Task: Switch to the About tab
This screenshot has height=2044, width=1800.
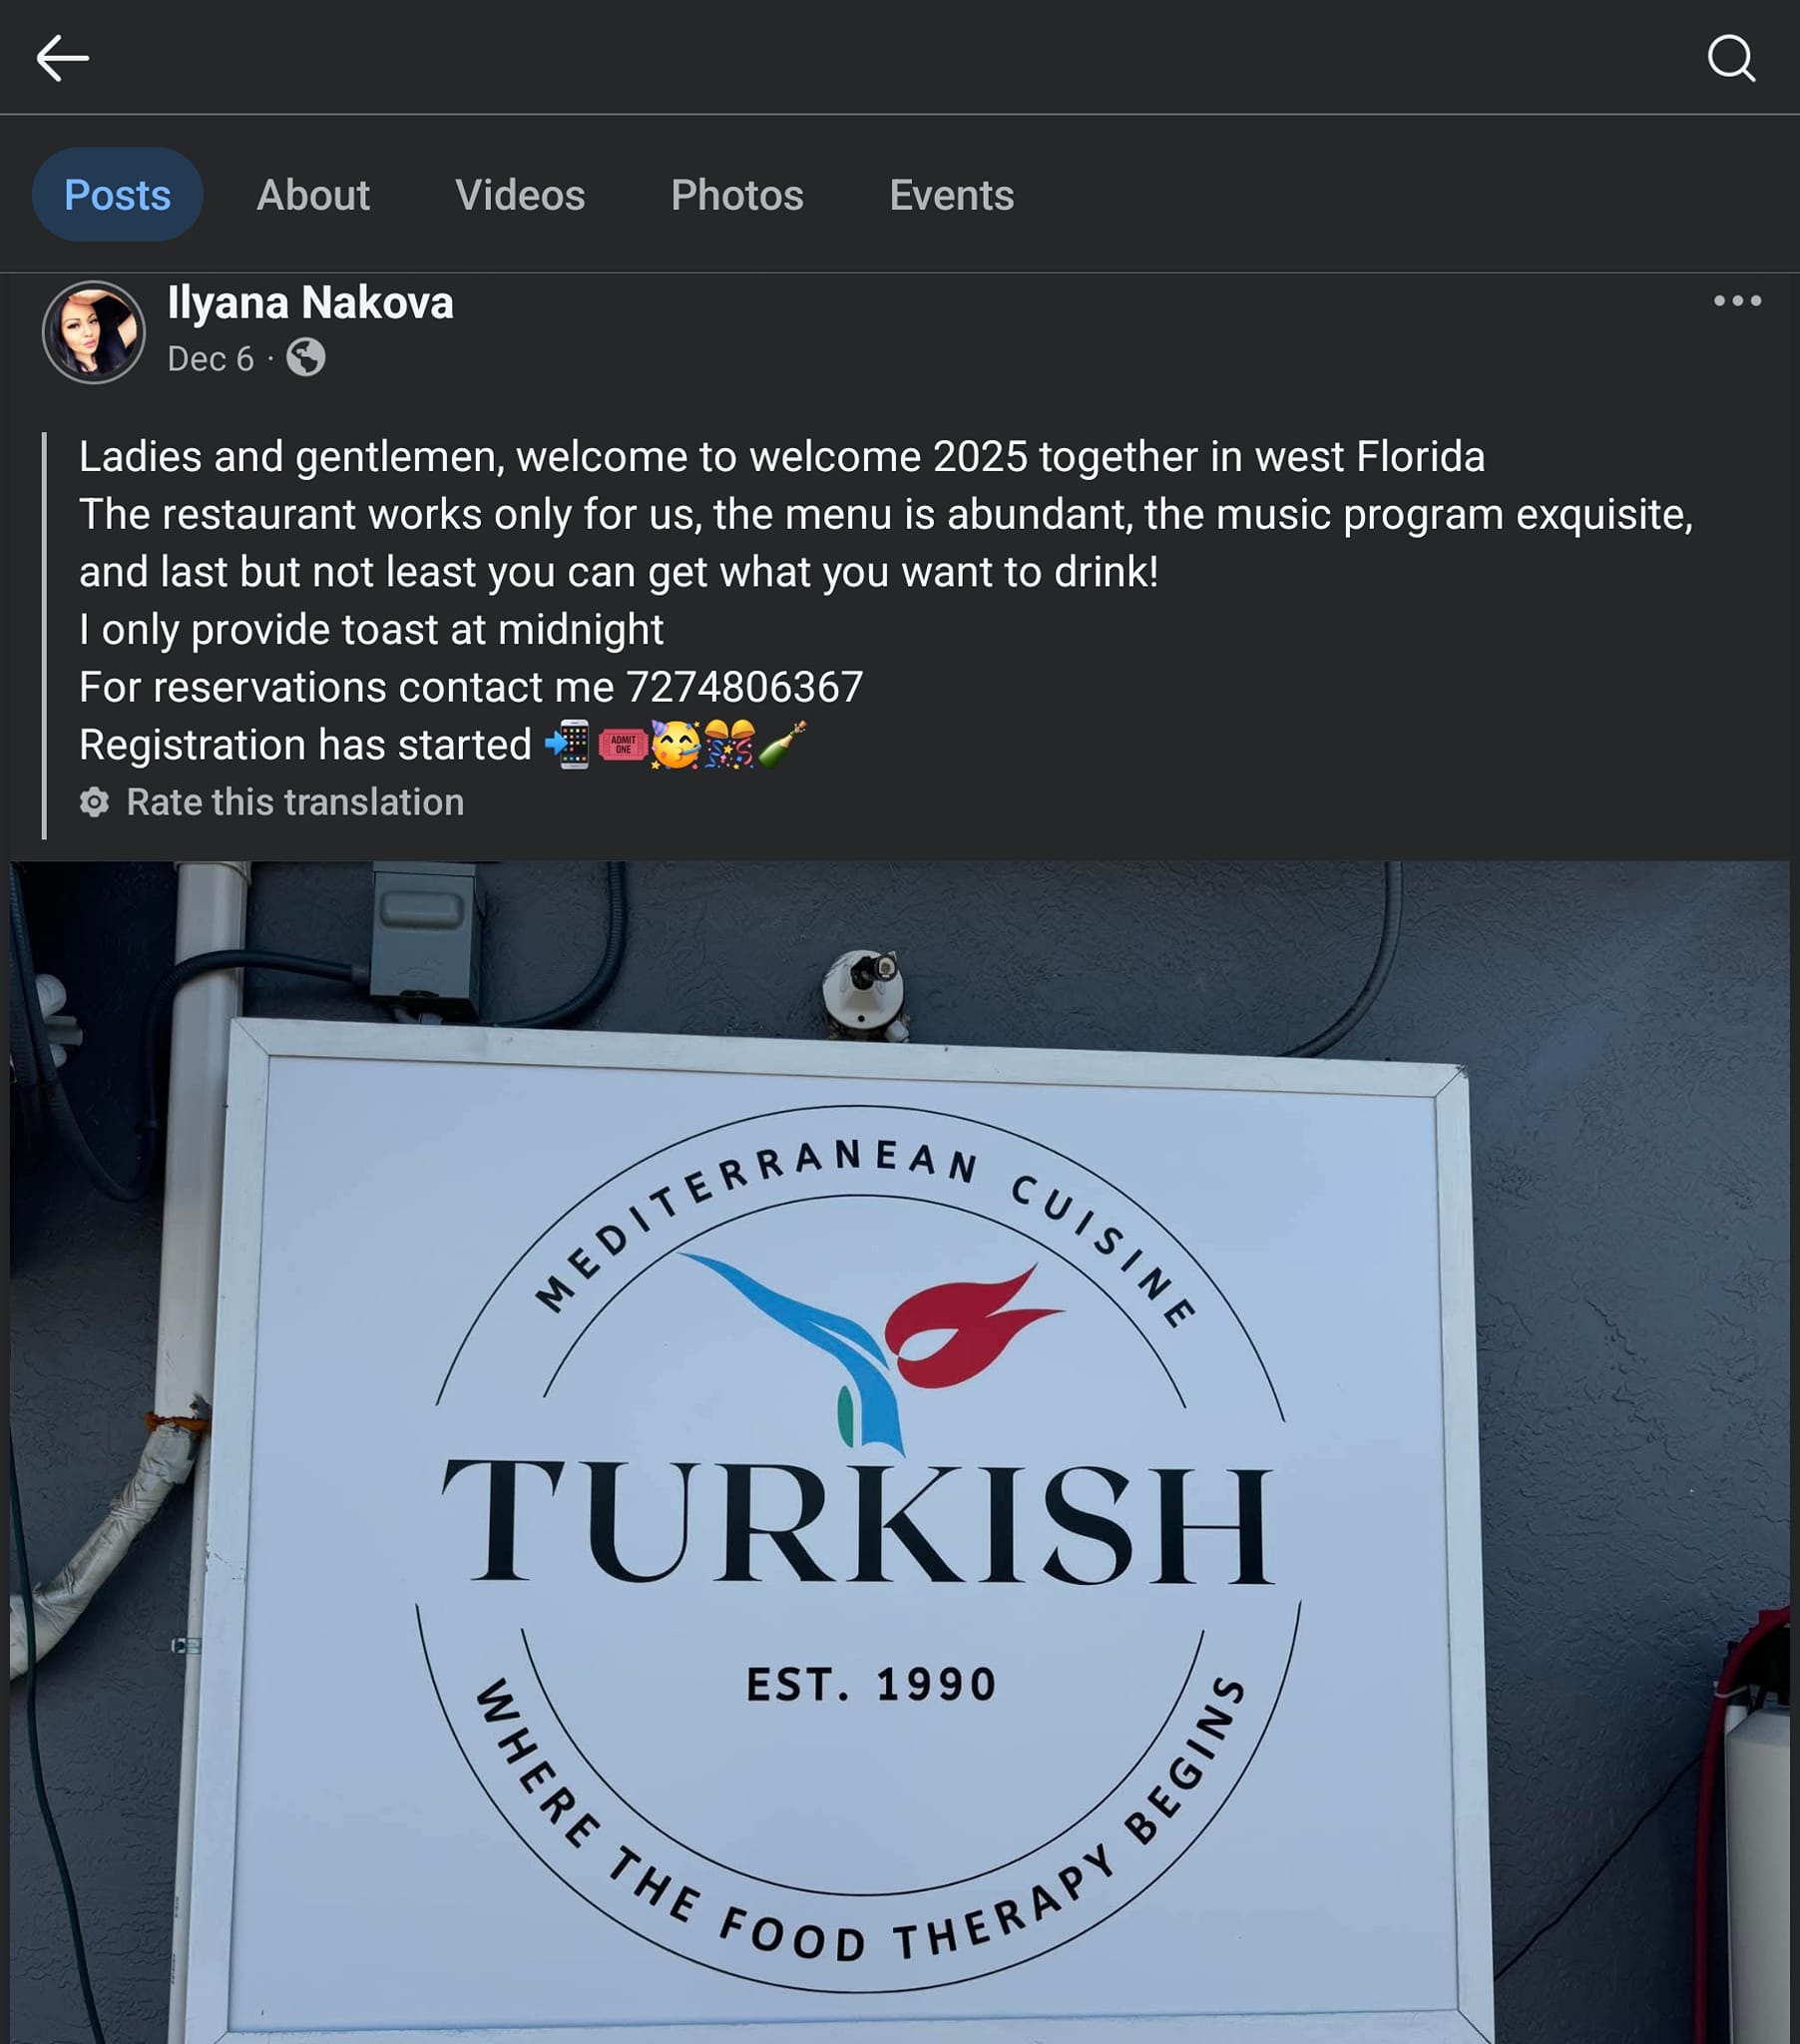Action: (x=313, y=194)
